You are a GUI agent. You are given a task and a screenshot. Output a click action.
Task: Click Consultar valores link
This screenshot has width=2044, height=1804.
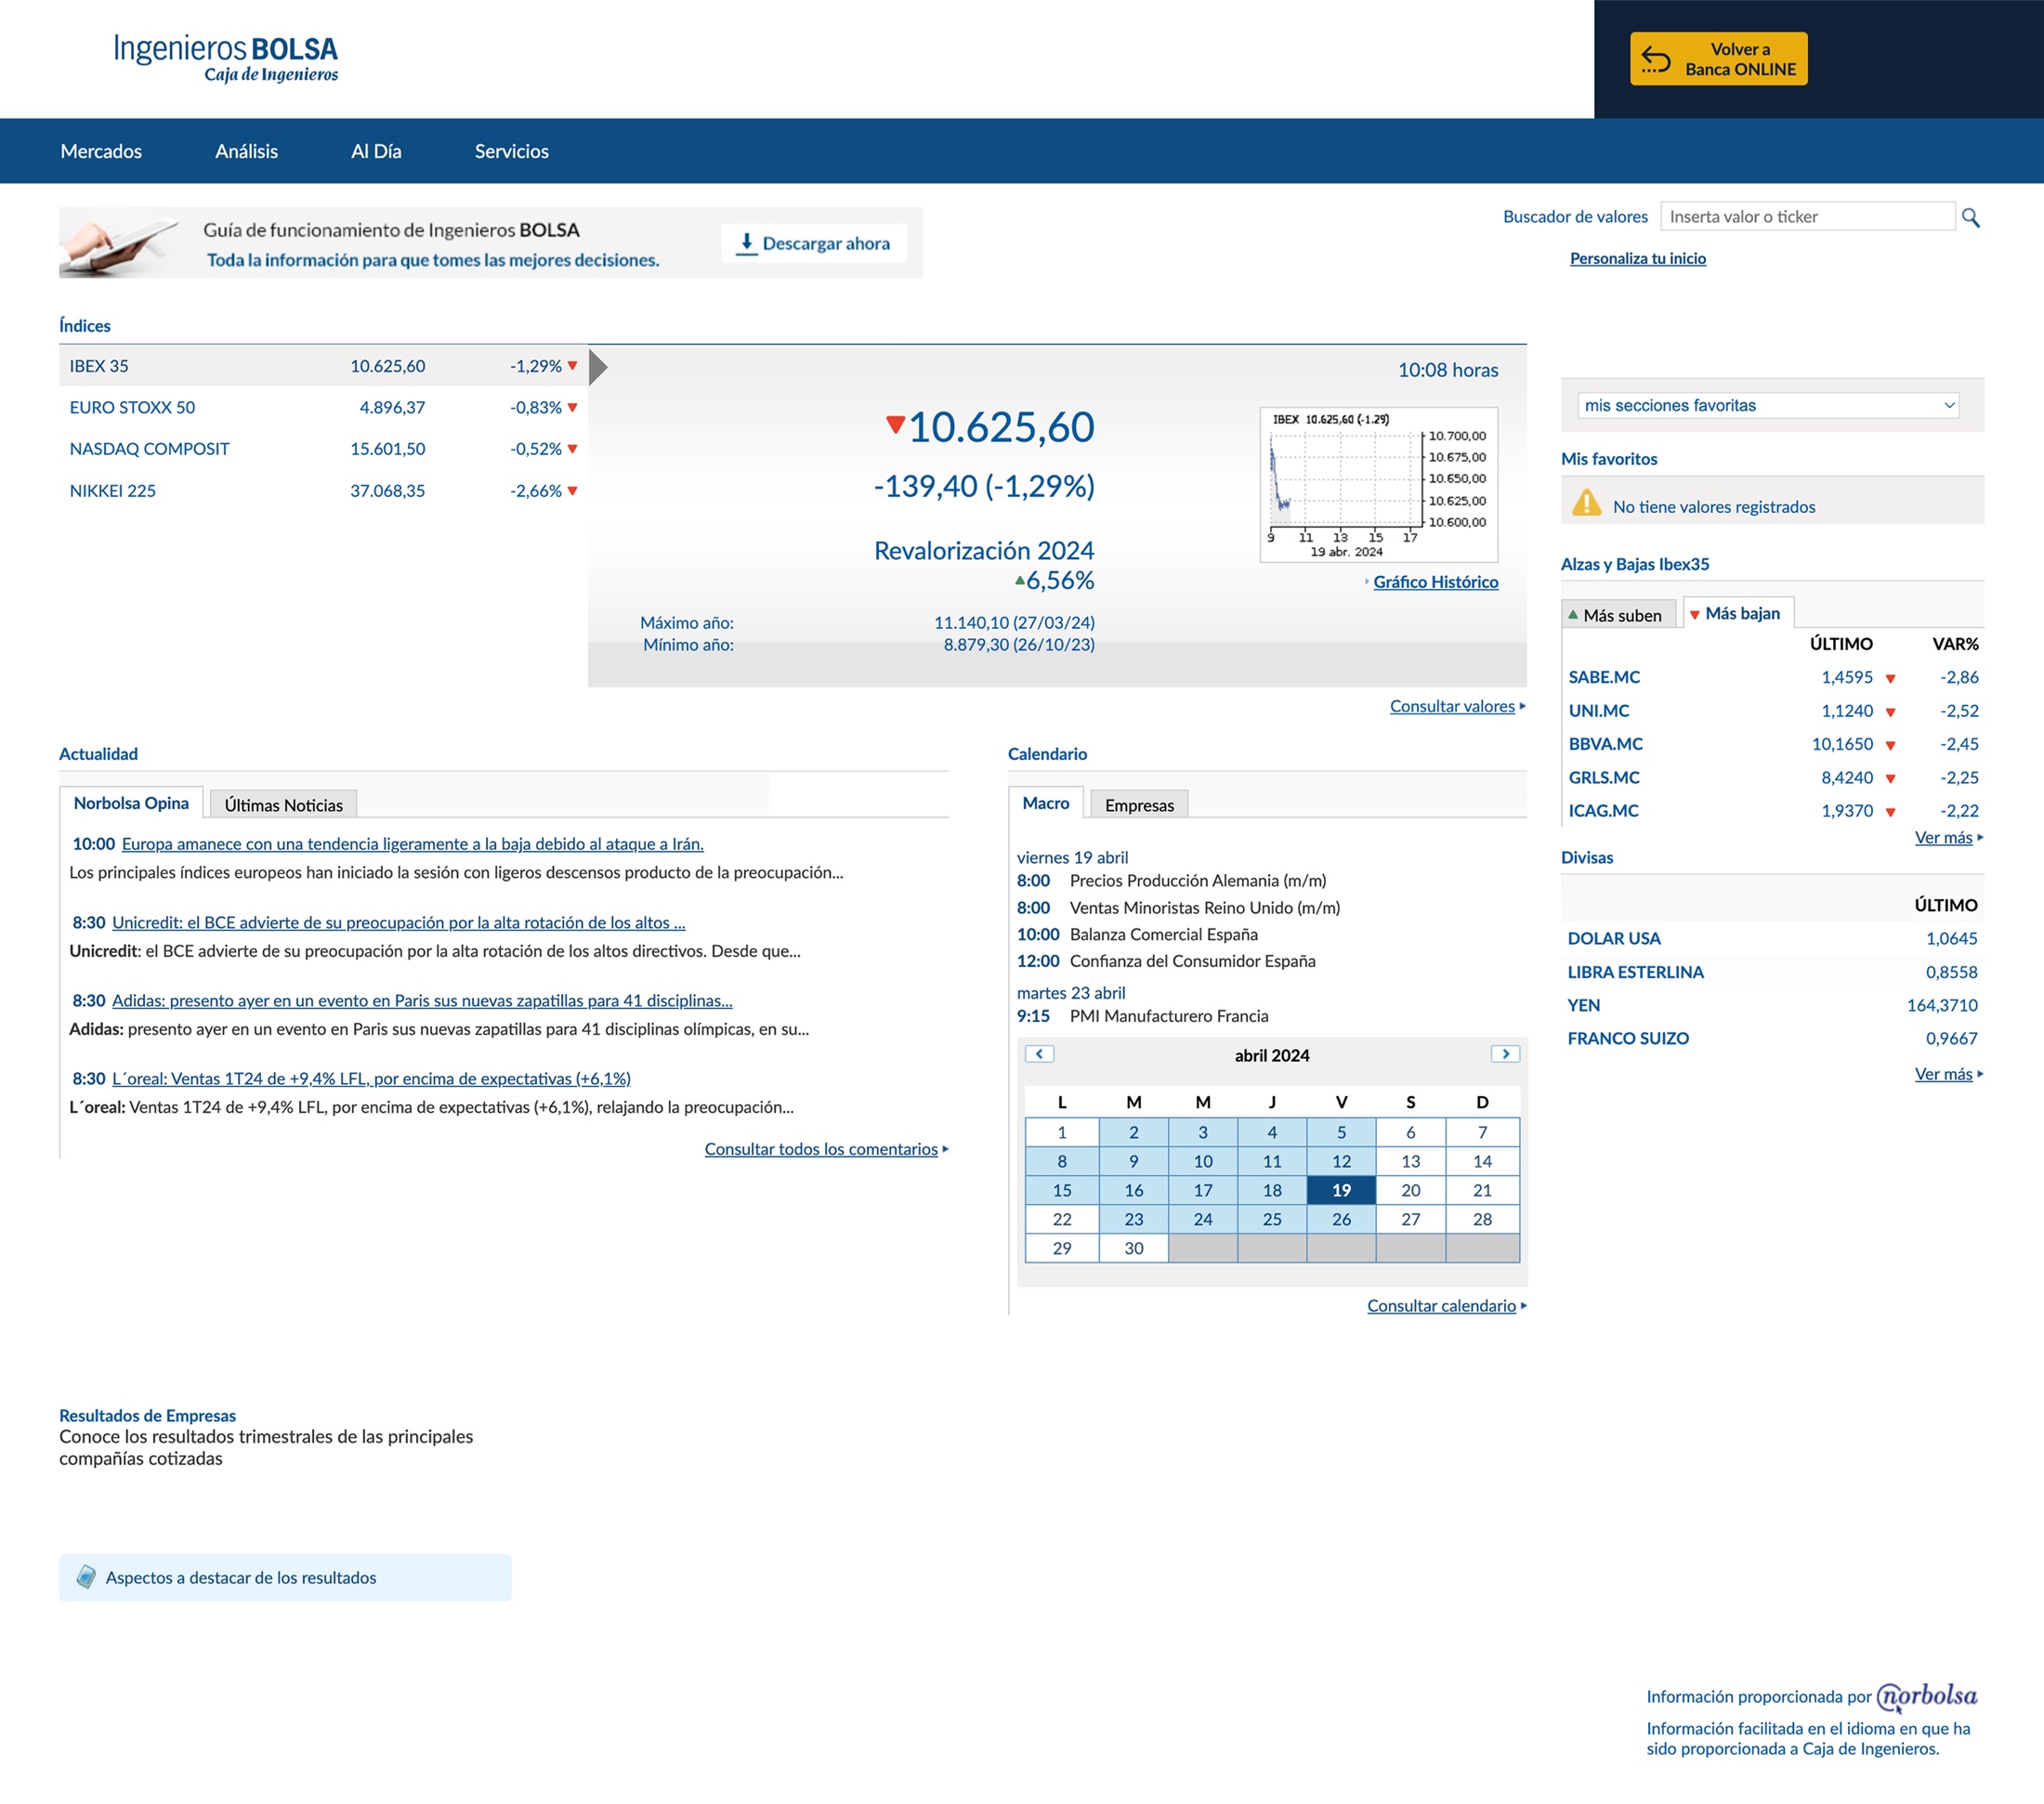pos(1452,706)
